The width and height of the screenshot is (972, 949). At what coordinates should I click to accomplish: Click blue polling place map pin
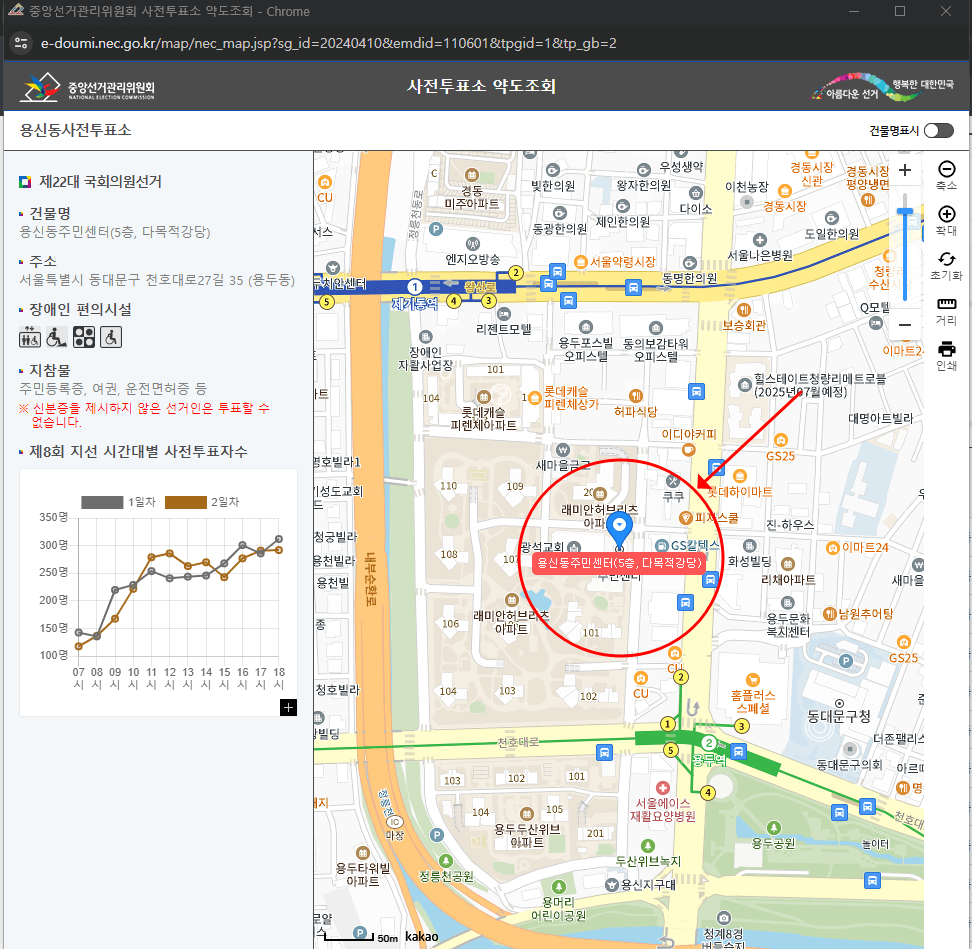coord(619,527)
